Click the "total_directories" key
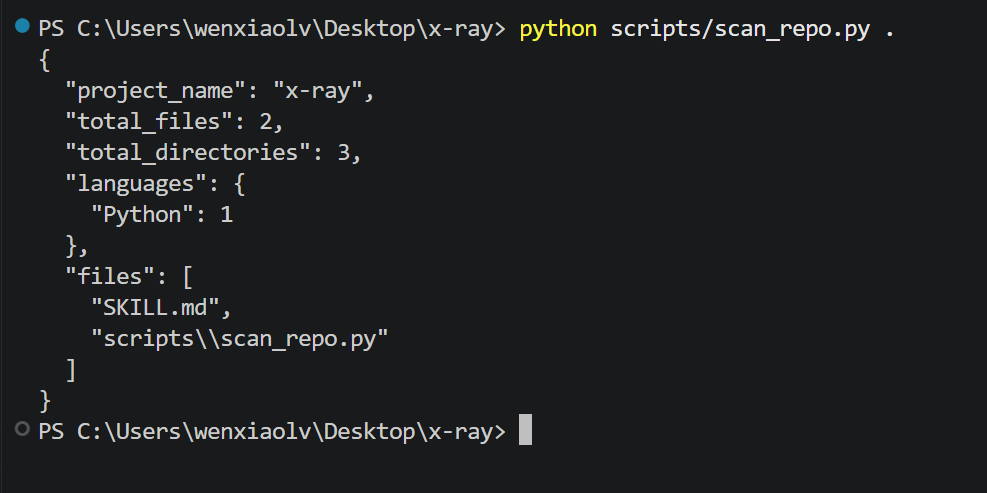 tap(188, 153)
